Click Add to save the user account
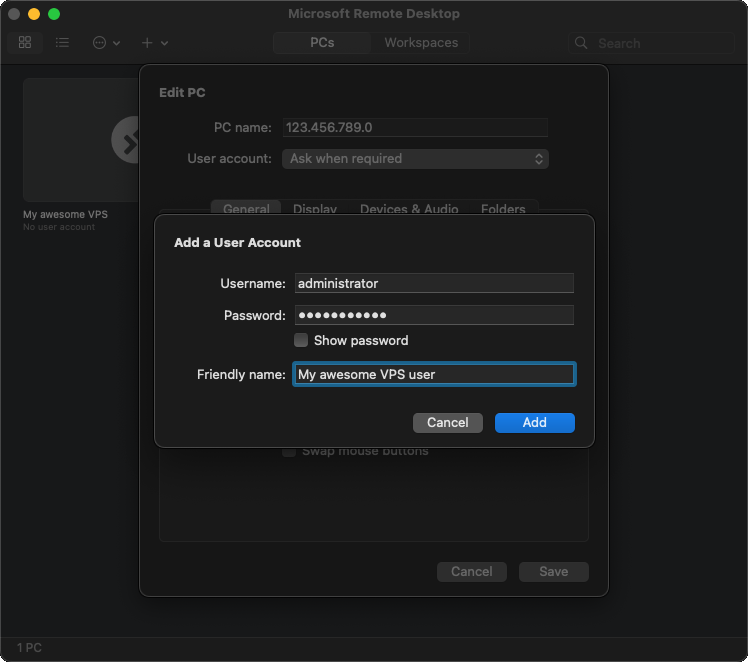This screenshot has height=662, width=748. [x=534, y=423]
